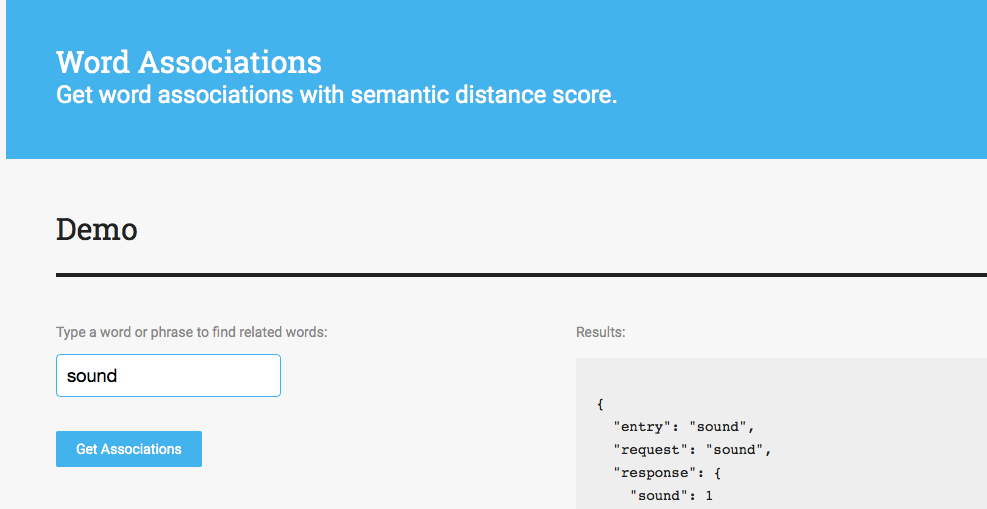Focus the word input field containing "sound"

point(168,376)
